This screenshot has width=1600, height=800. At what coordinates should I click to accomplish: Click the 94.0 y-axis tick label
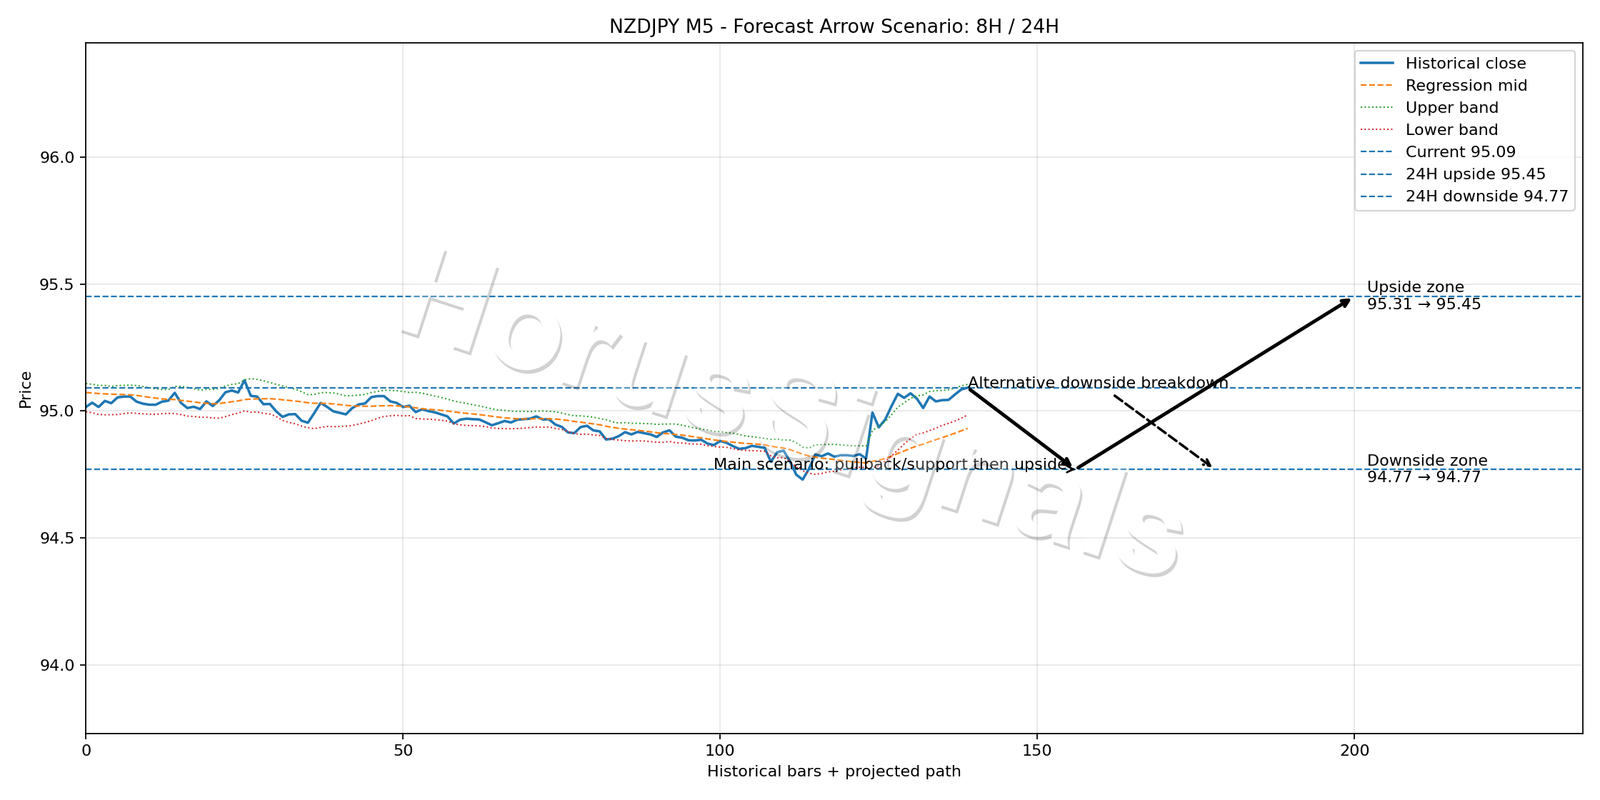click(57, 665)
